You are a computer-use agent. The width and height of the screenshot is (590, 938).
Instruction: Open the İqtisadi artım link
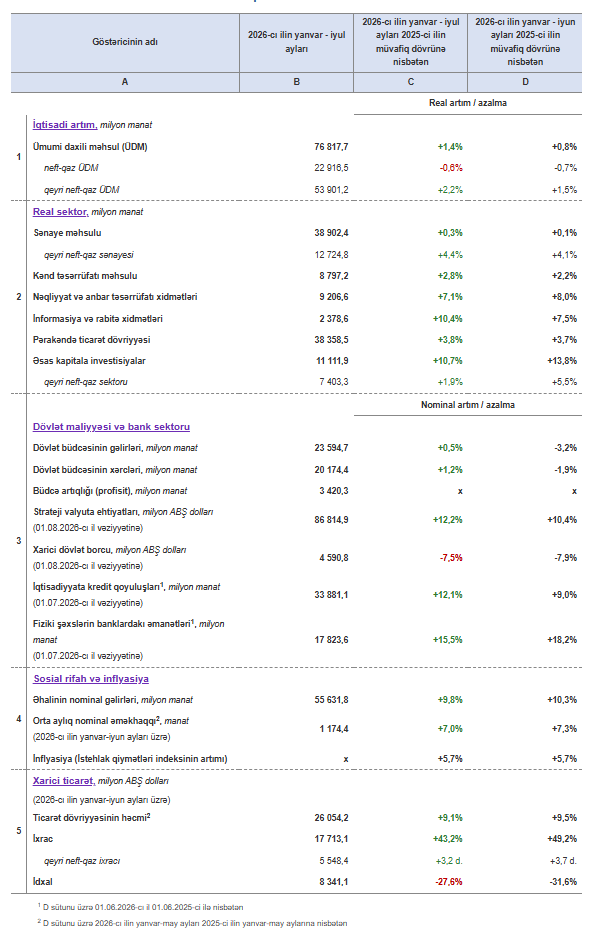65,124
